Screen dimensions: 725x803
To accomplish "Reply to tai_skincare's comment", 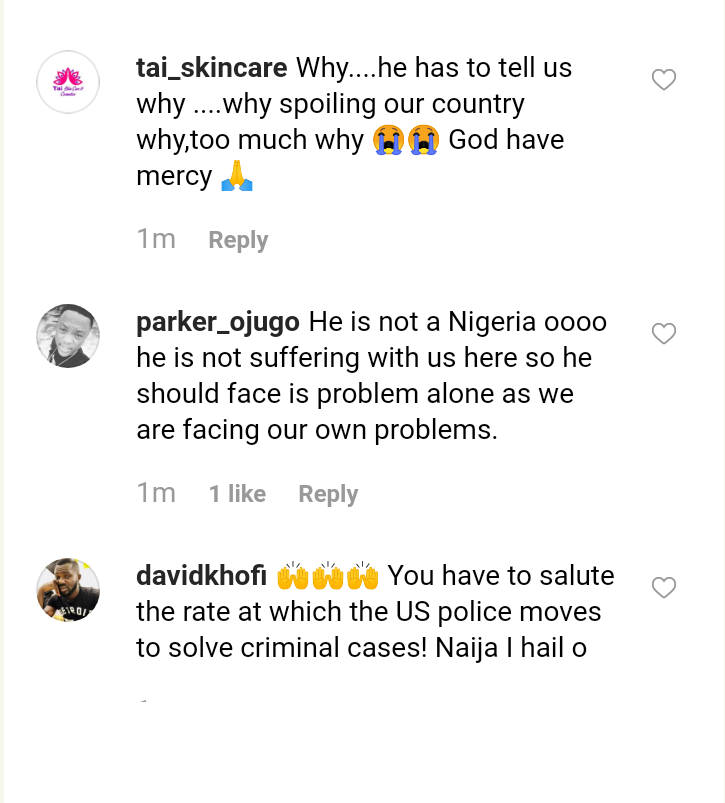I will [238, 240].
